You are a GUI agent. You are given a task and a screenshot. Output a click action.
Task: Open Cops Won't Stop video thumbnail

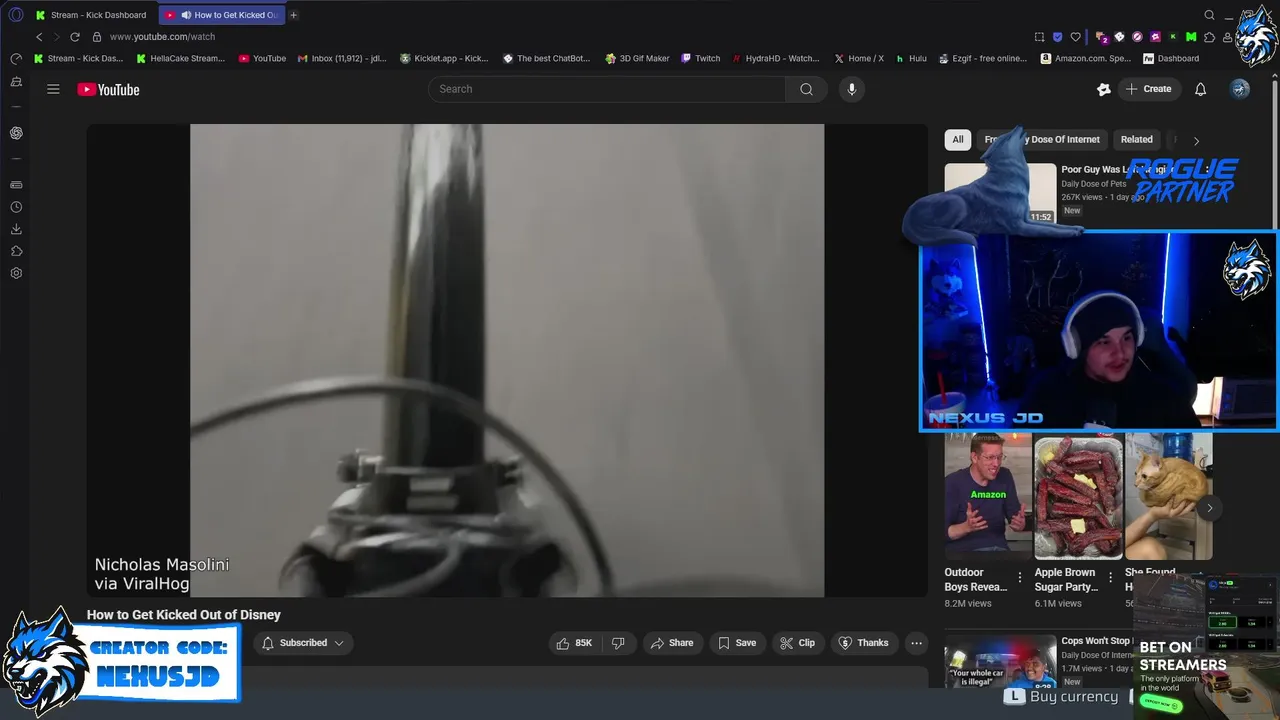(1000, 661)
